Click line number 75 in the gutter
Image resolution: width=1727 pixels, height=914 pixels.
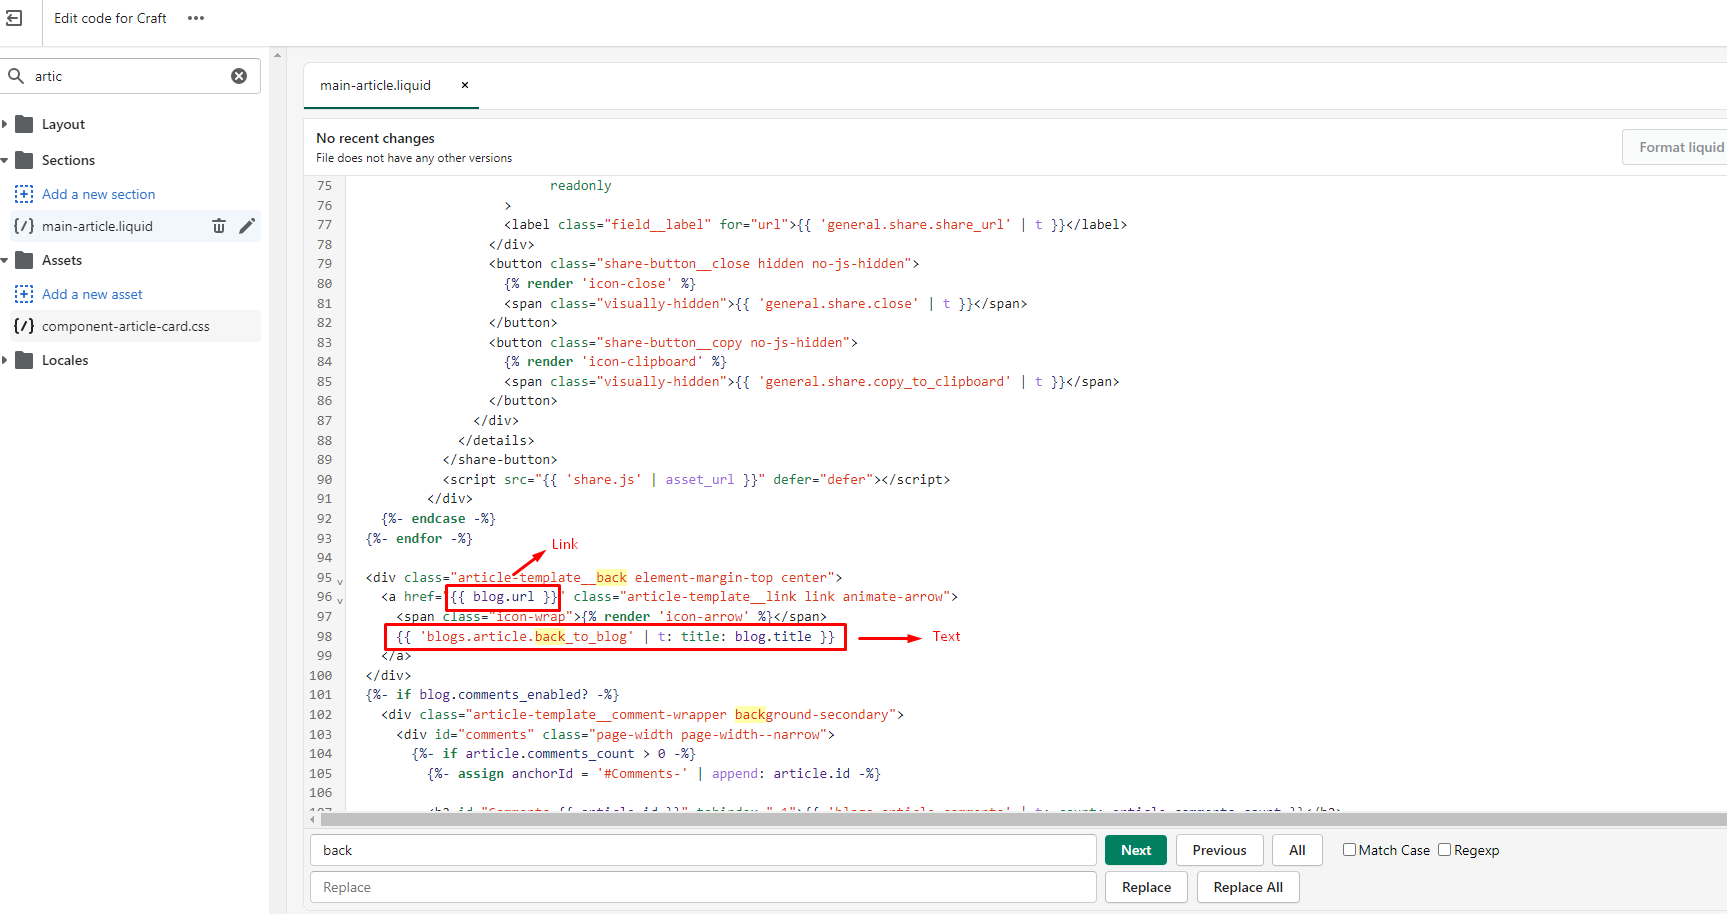(x=324, y=185)
